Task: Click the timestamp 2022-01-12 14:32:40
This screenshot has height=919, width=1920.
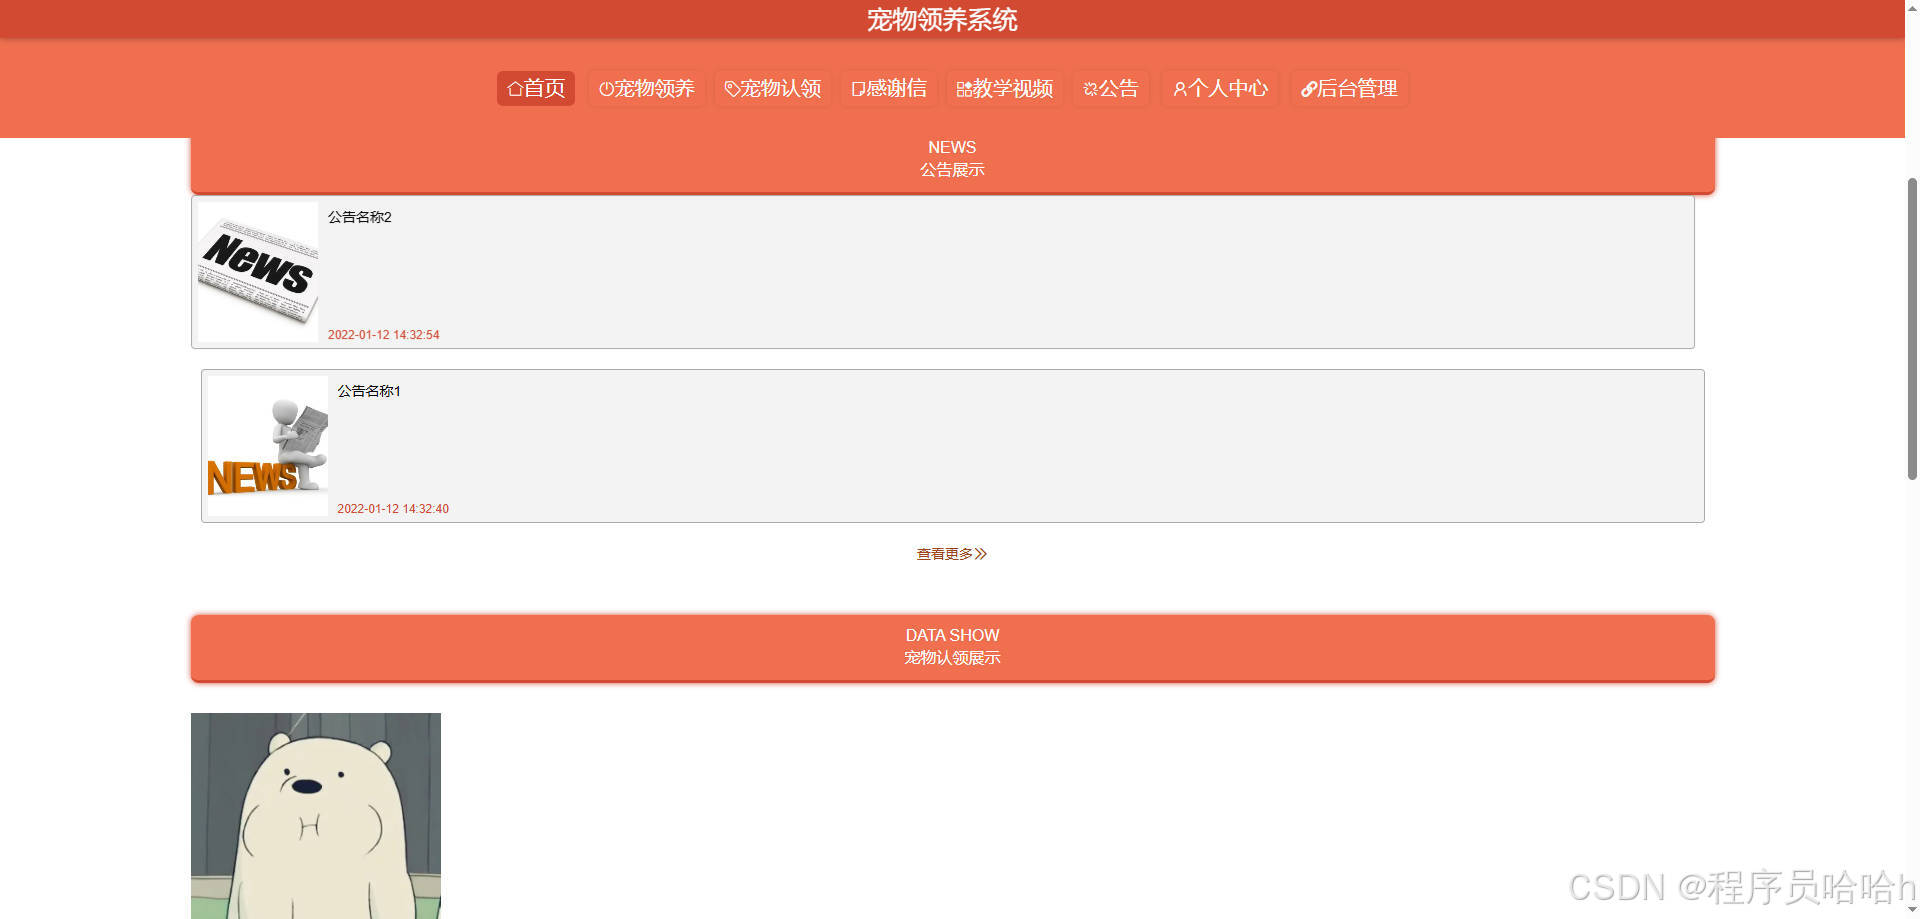Action: coord(393,509)
